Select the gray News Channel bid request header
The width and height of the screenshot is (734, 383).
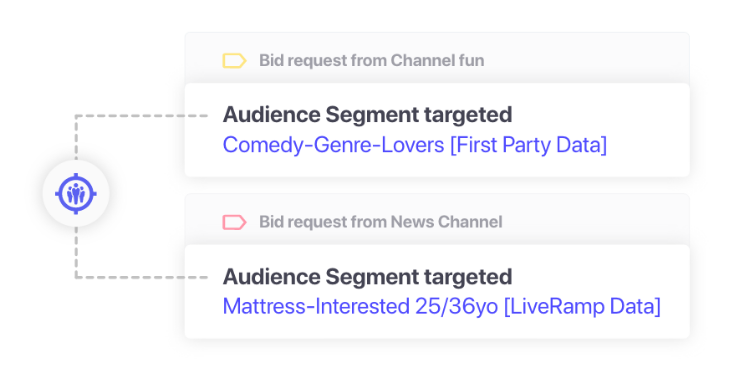click(x=437, y=219)
